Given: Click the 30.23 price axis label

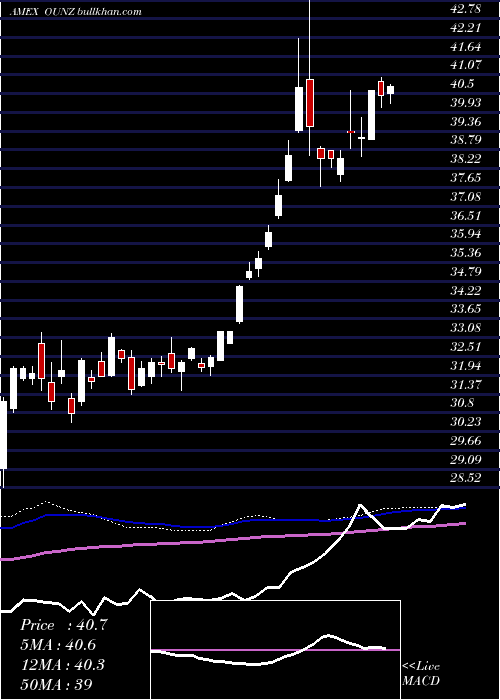Looking at the screenshot, I should tap(466, 421).
